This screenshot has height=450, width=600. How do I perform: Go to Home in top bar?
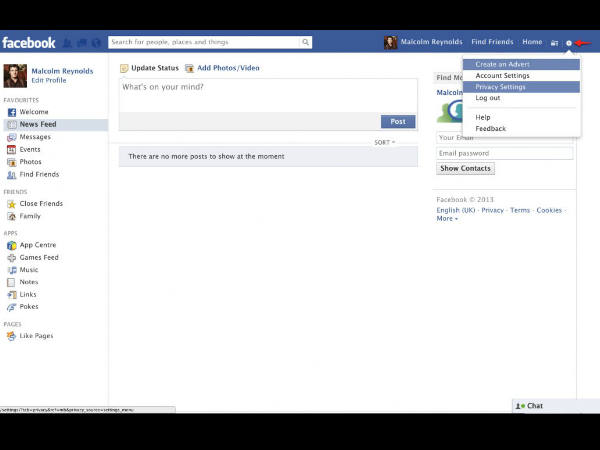pyautogui.click(x=532, y=42)
